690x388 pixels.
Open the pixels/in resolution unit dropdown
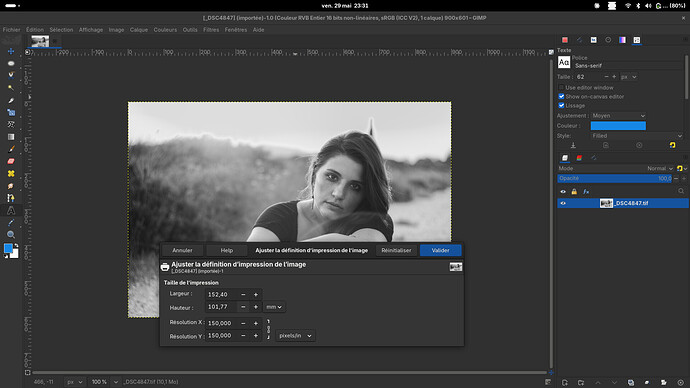(295, 336)
